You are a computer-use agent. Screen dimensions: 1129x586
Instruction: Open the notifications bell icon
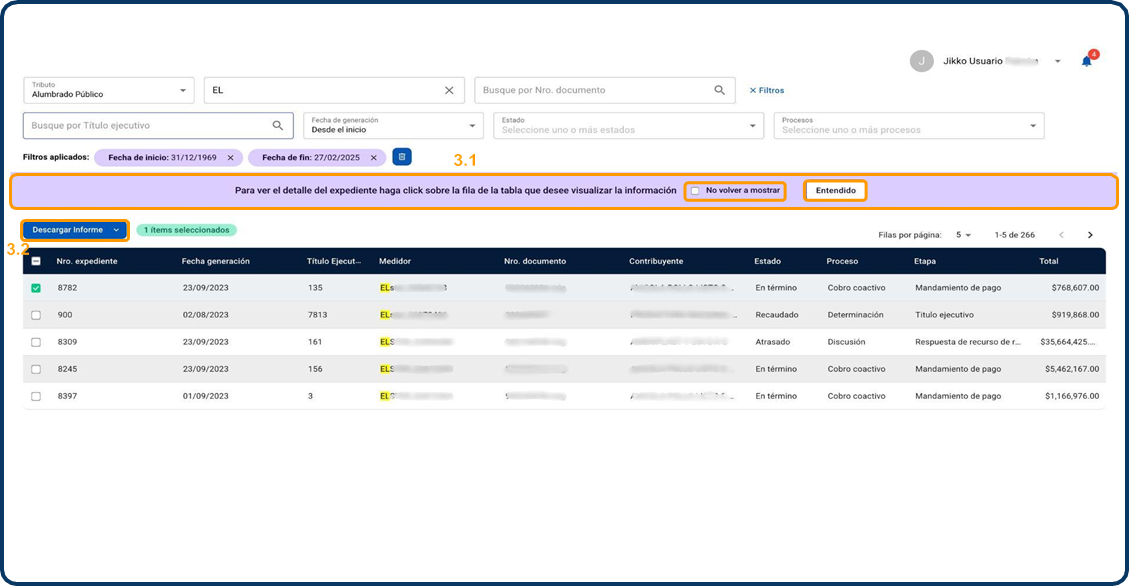(x=1086, y=61)
